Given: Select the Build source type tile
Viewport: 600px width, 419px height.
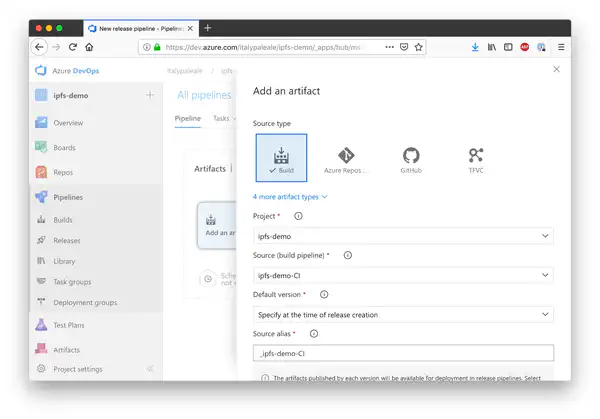Looking at the screenshot, I should pos(281,159).
